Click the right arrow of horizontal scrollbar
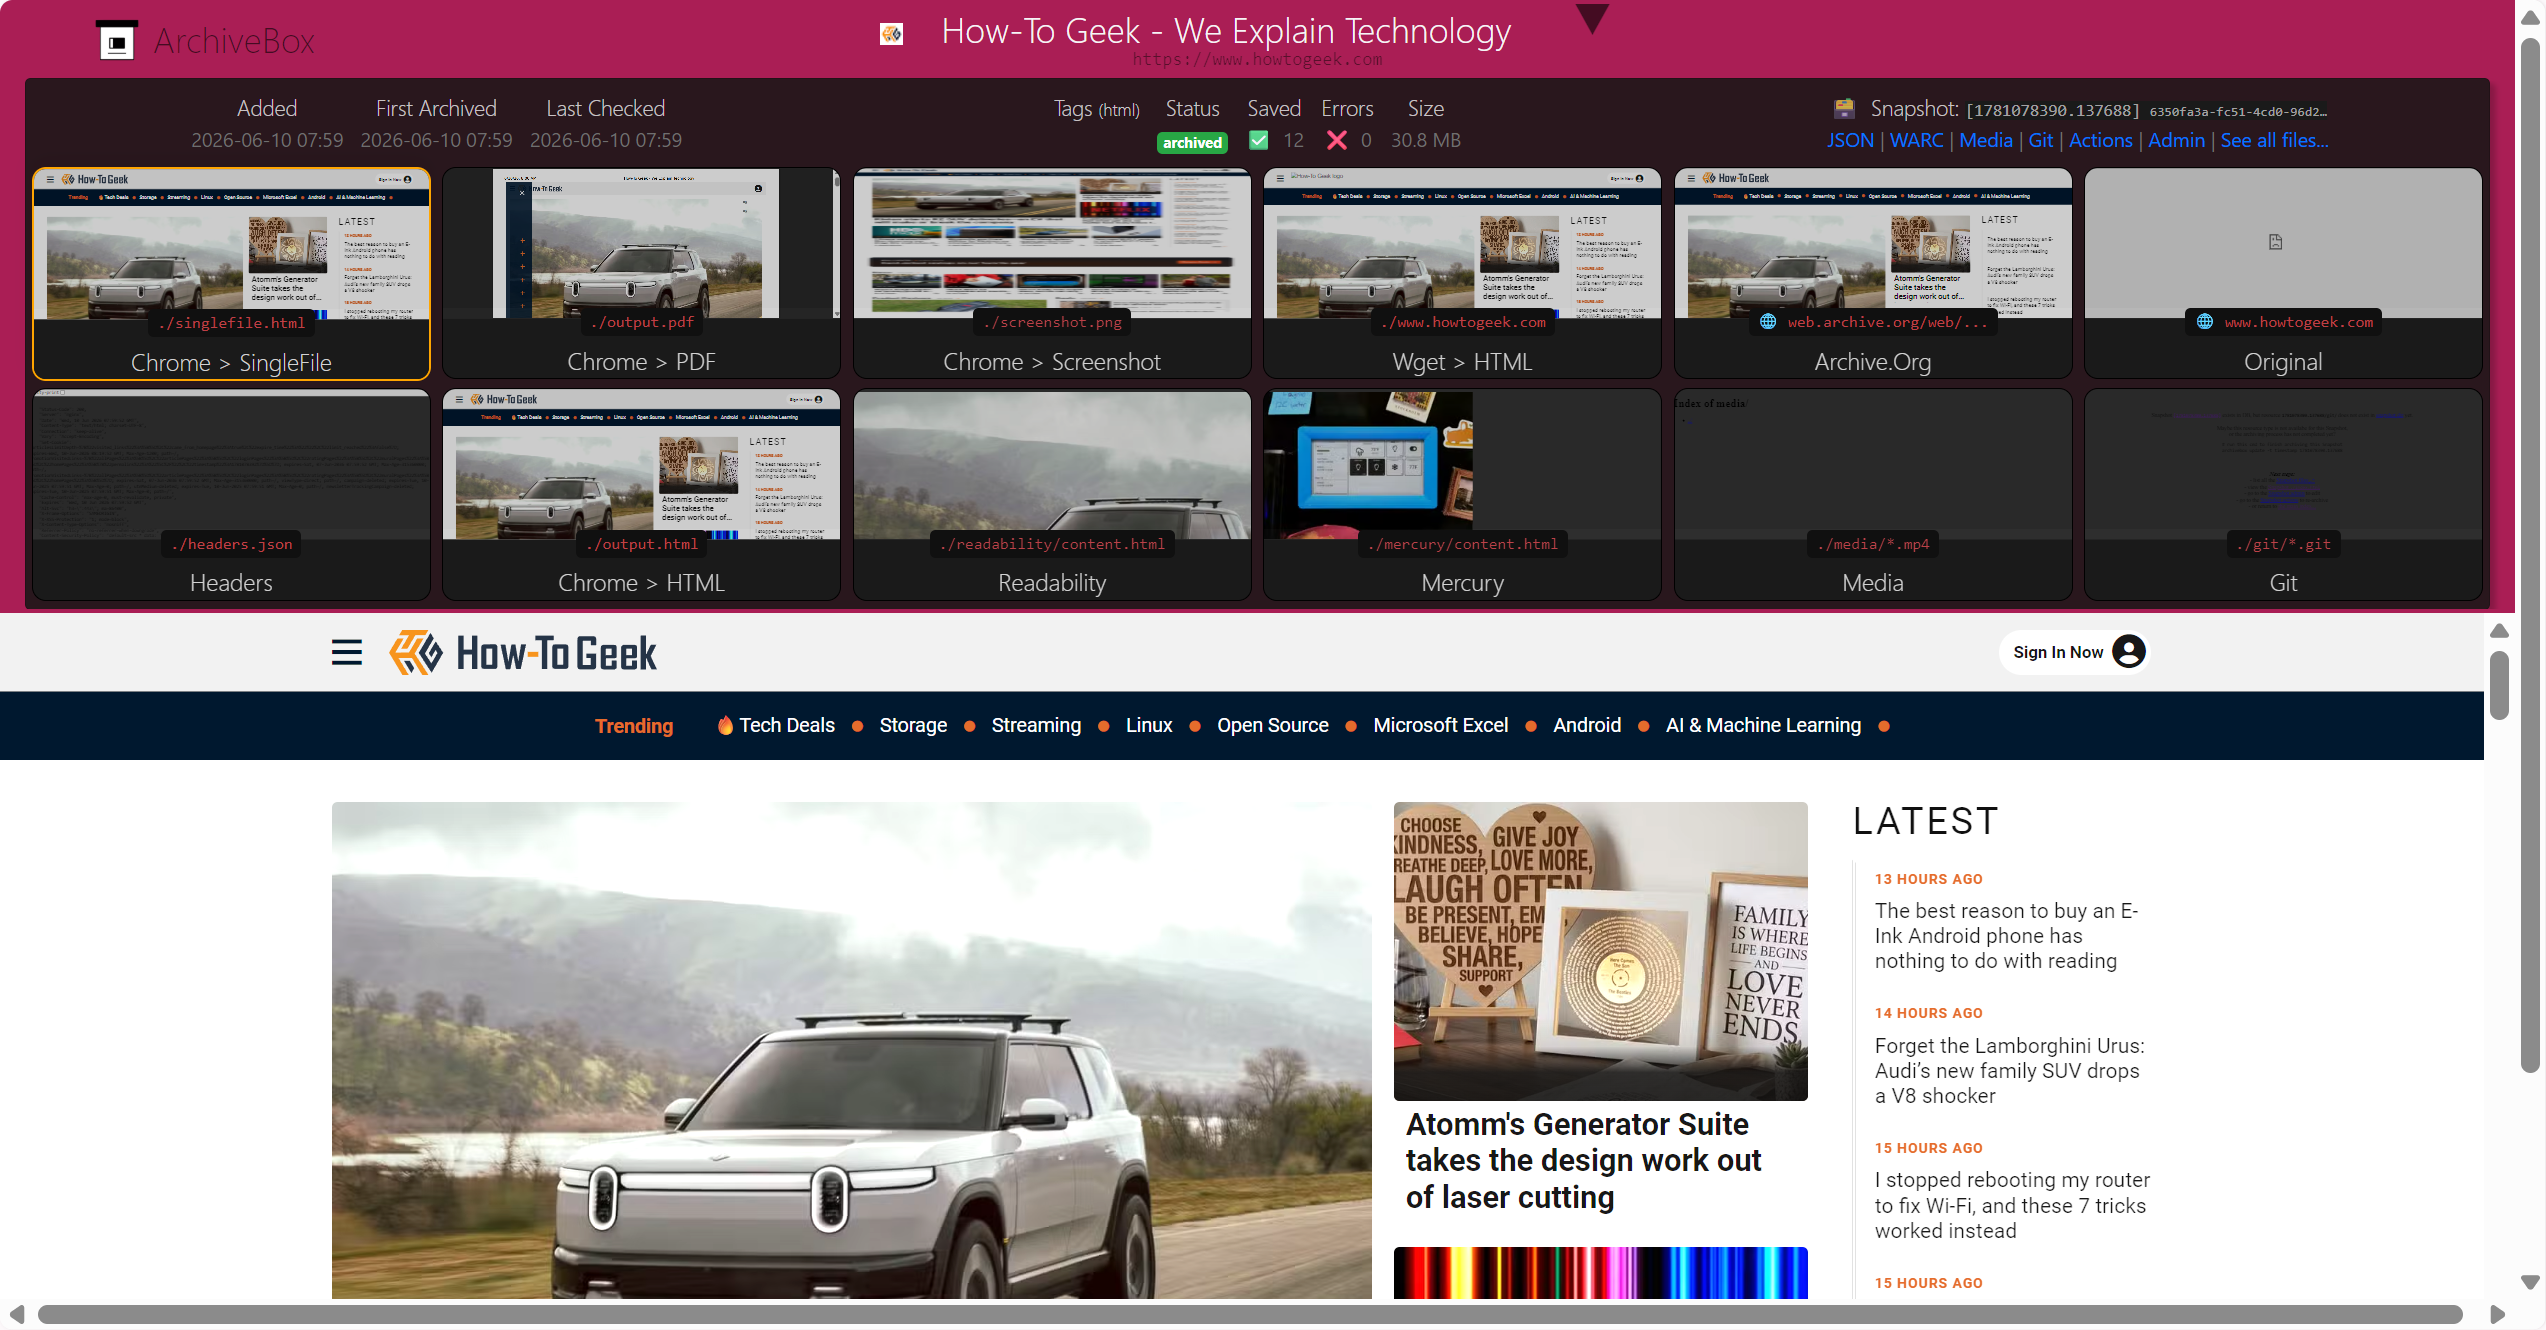This screenshot has height=1330, width=2546. [2496, 1314]
